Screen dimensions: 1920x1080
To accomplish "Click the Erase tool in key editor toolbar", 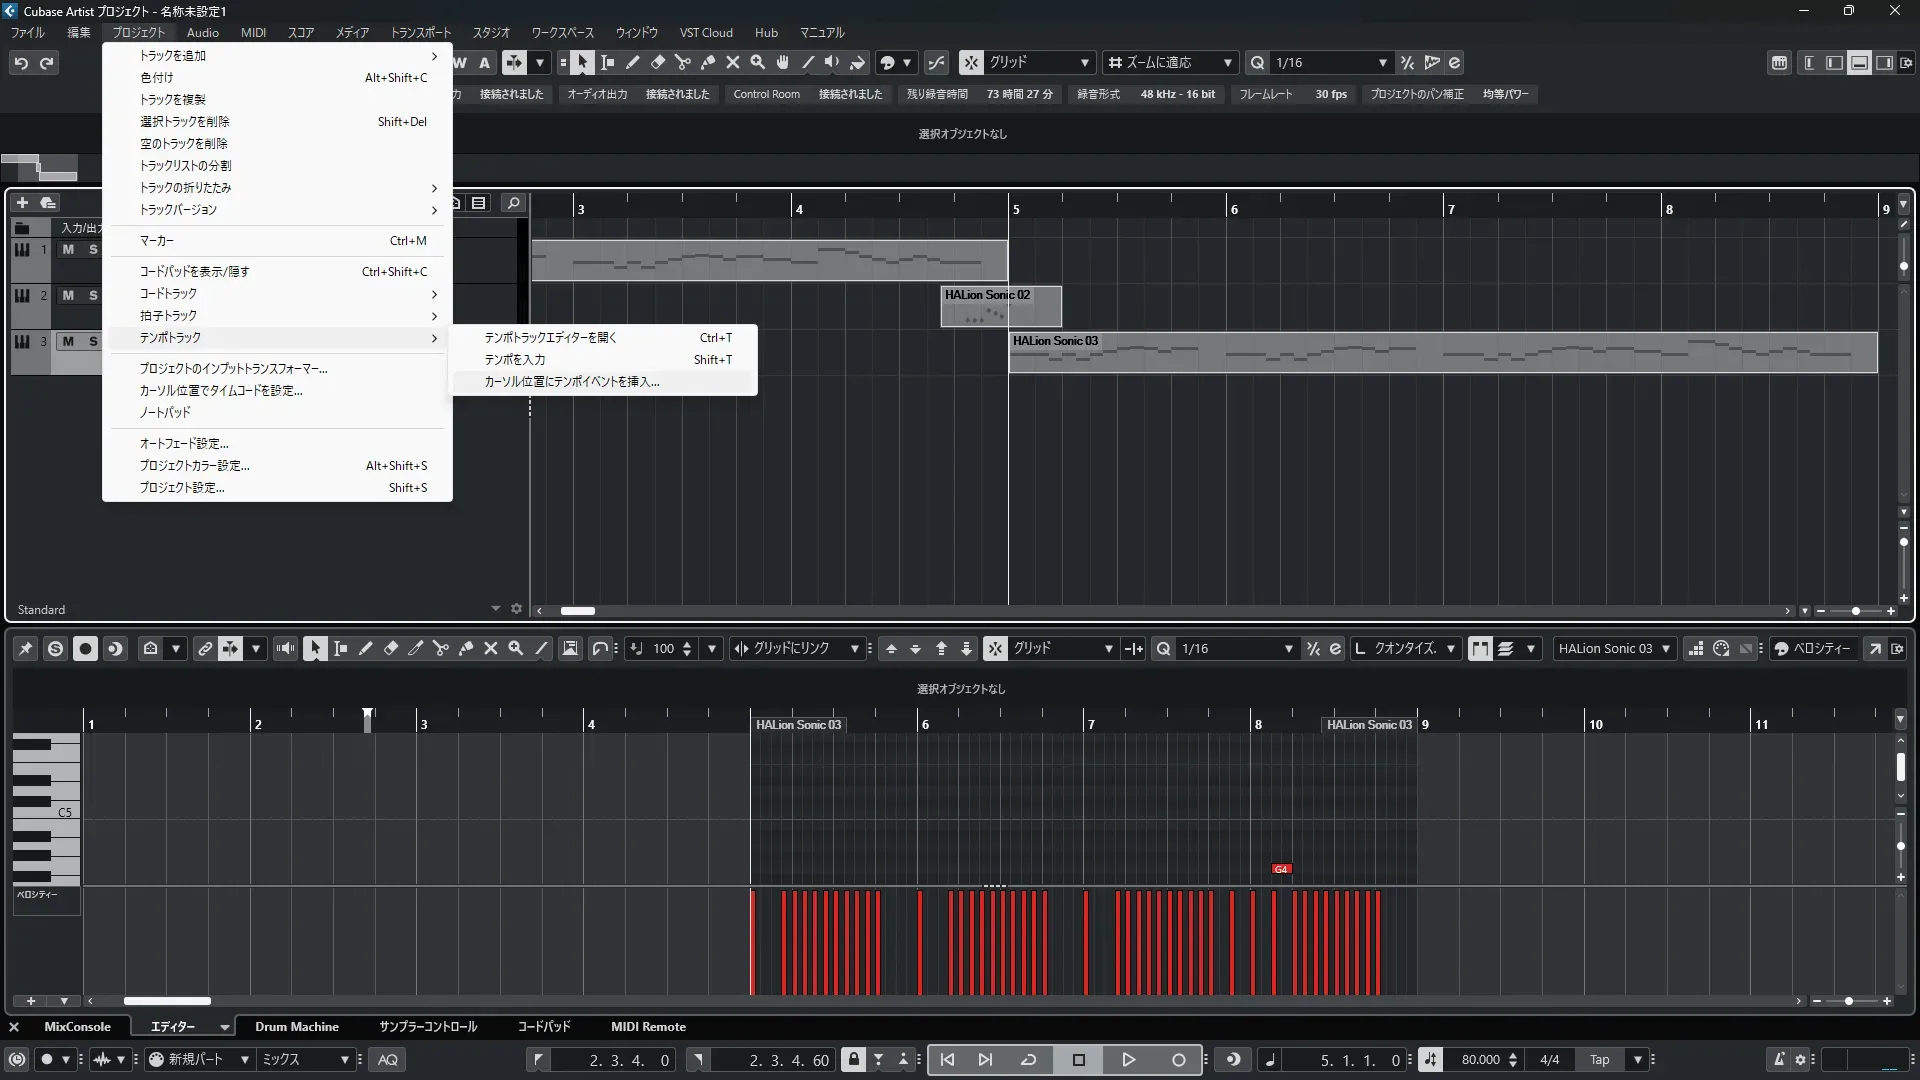I will point(391,649).
